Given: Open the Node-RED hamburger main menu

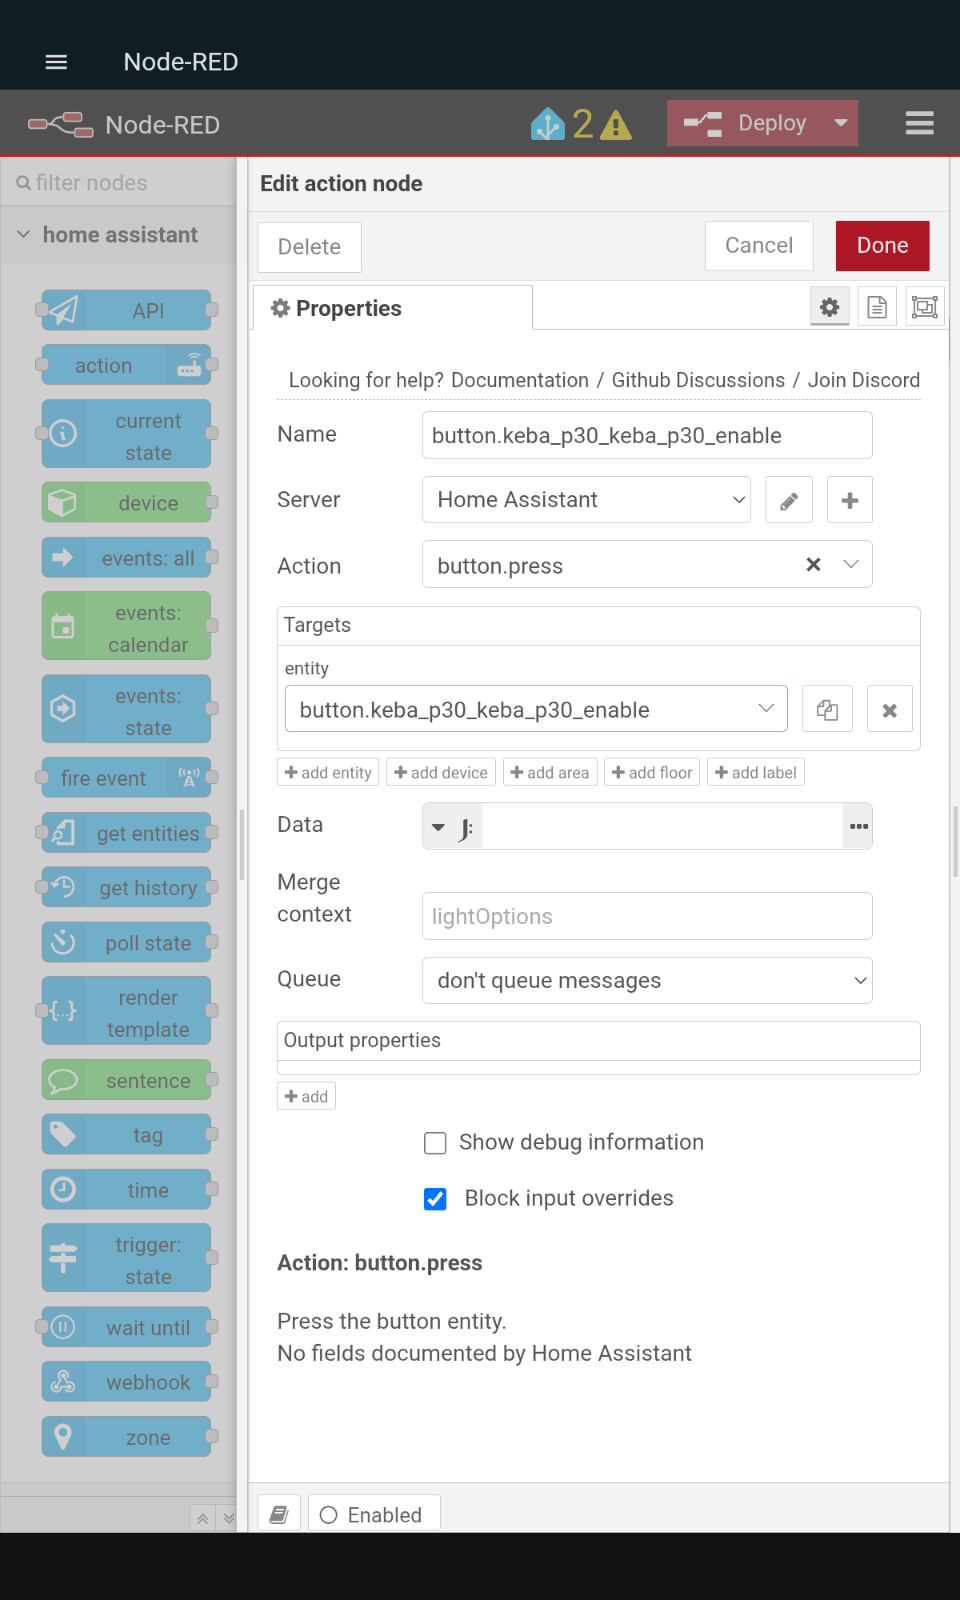Looking at the screenshot, I should click(919, 123).
